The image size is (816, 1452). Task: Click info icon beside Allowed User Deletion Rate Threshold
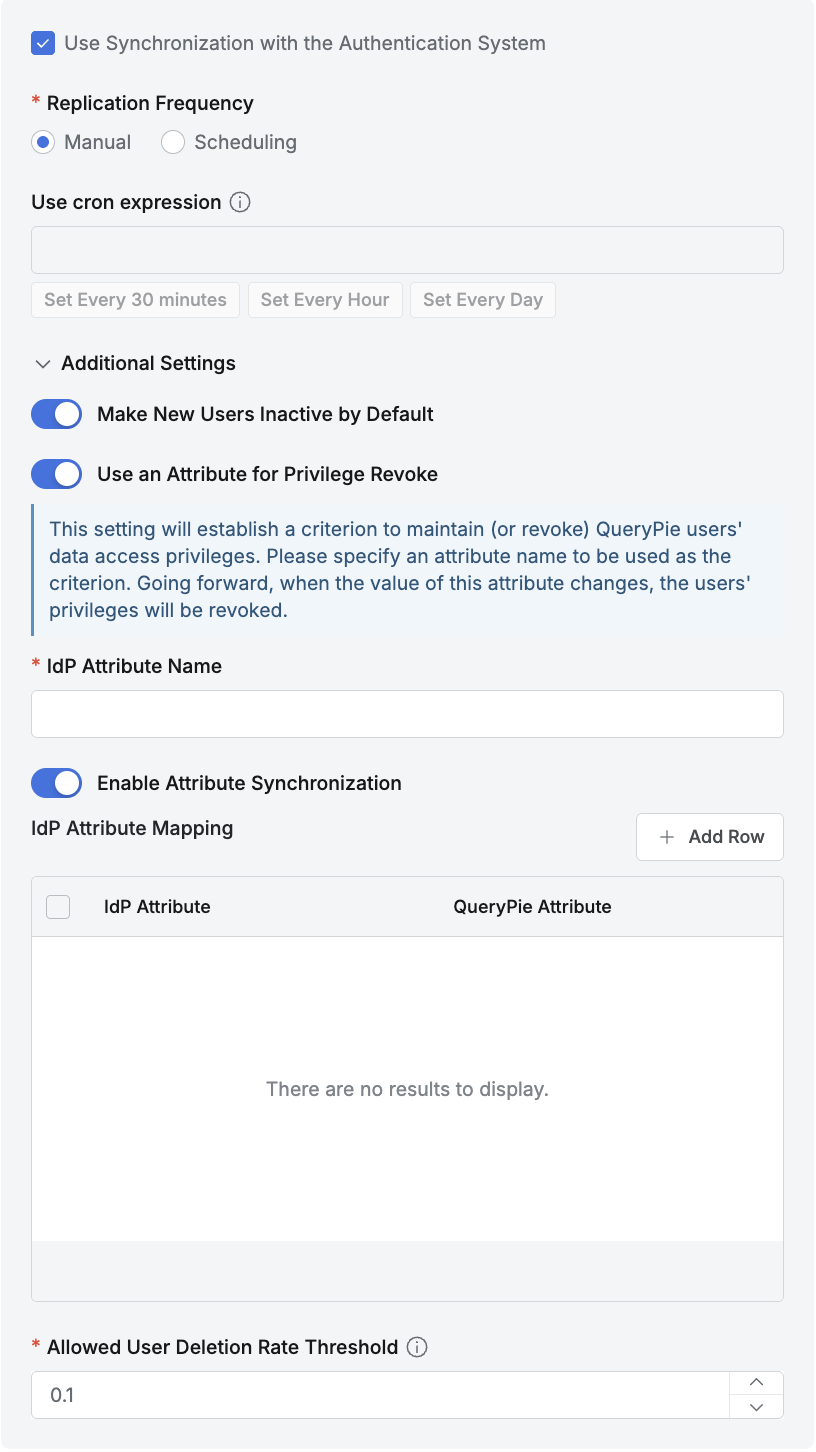click(417, 1347)
